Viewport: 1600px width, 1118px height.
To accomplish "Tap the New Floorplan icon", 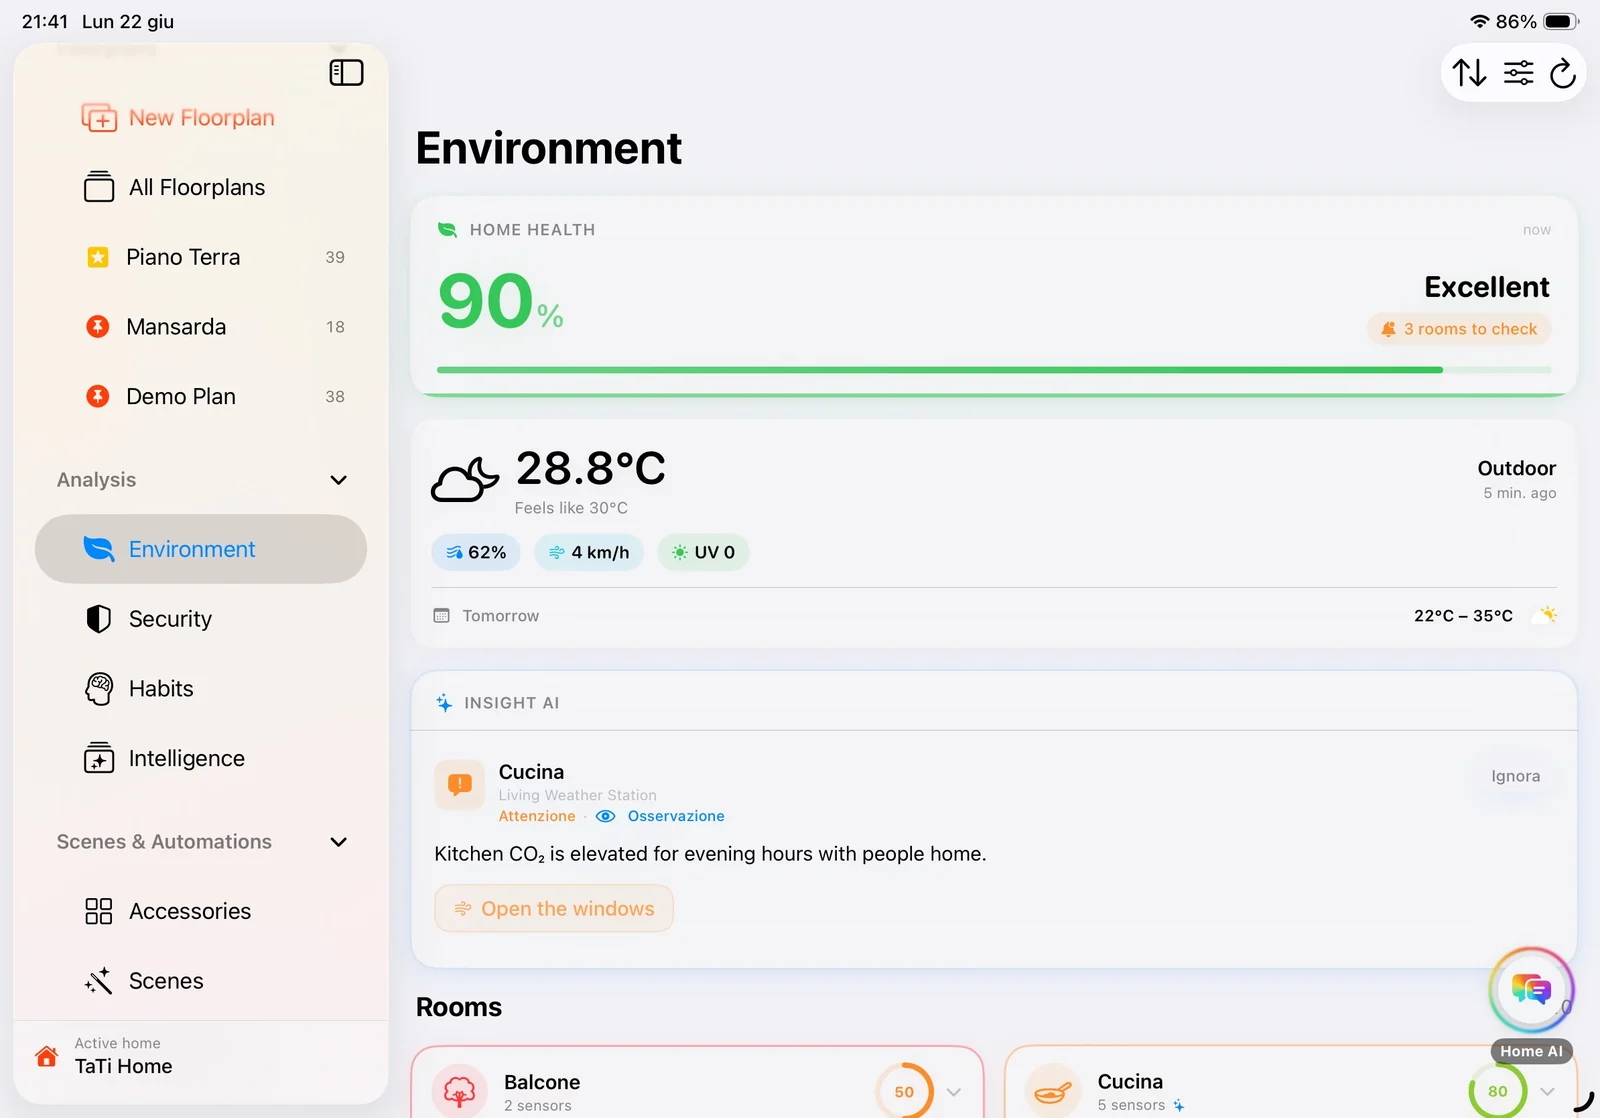I will [x=99, y=118].
